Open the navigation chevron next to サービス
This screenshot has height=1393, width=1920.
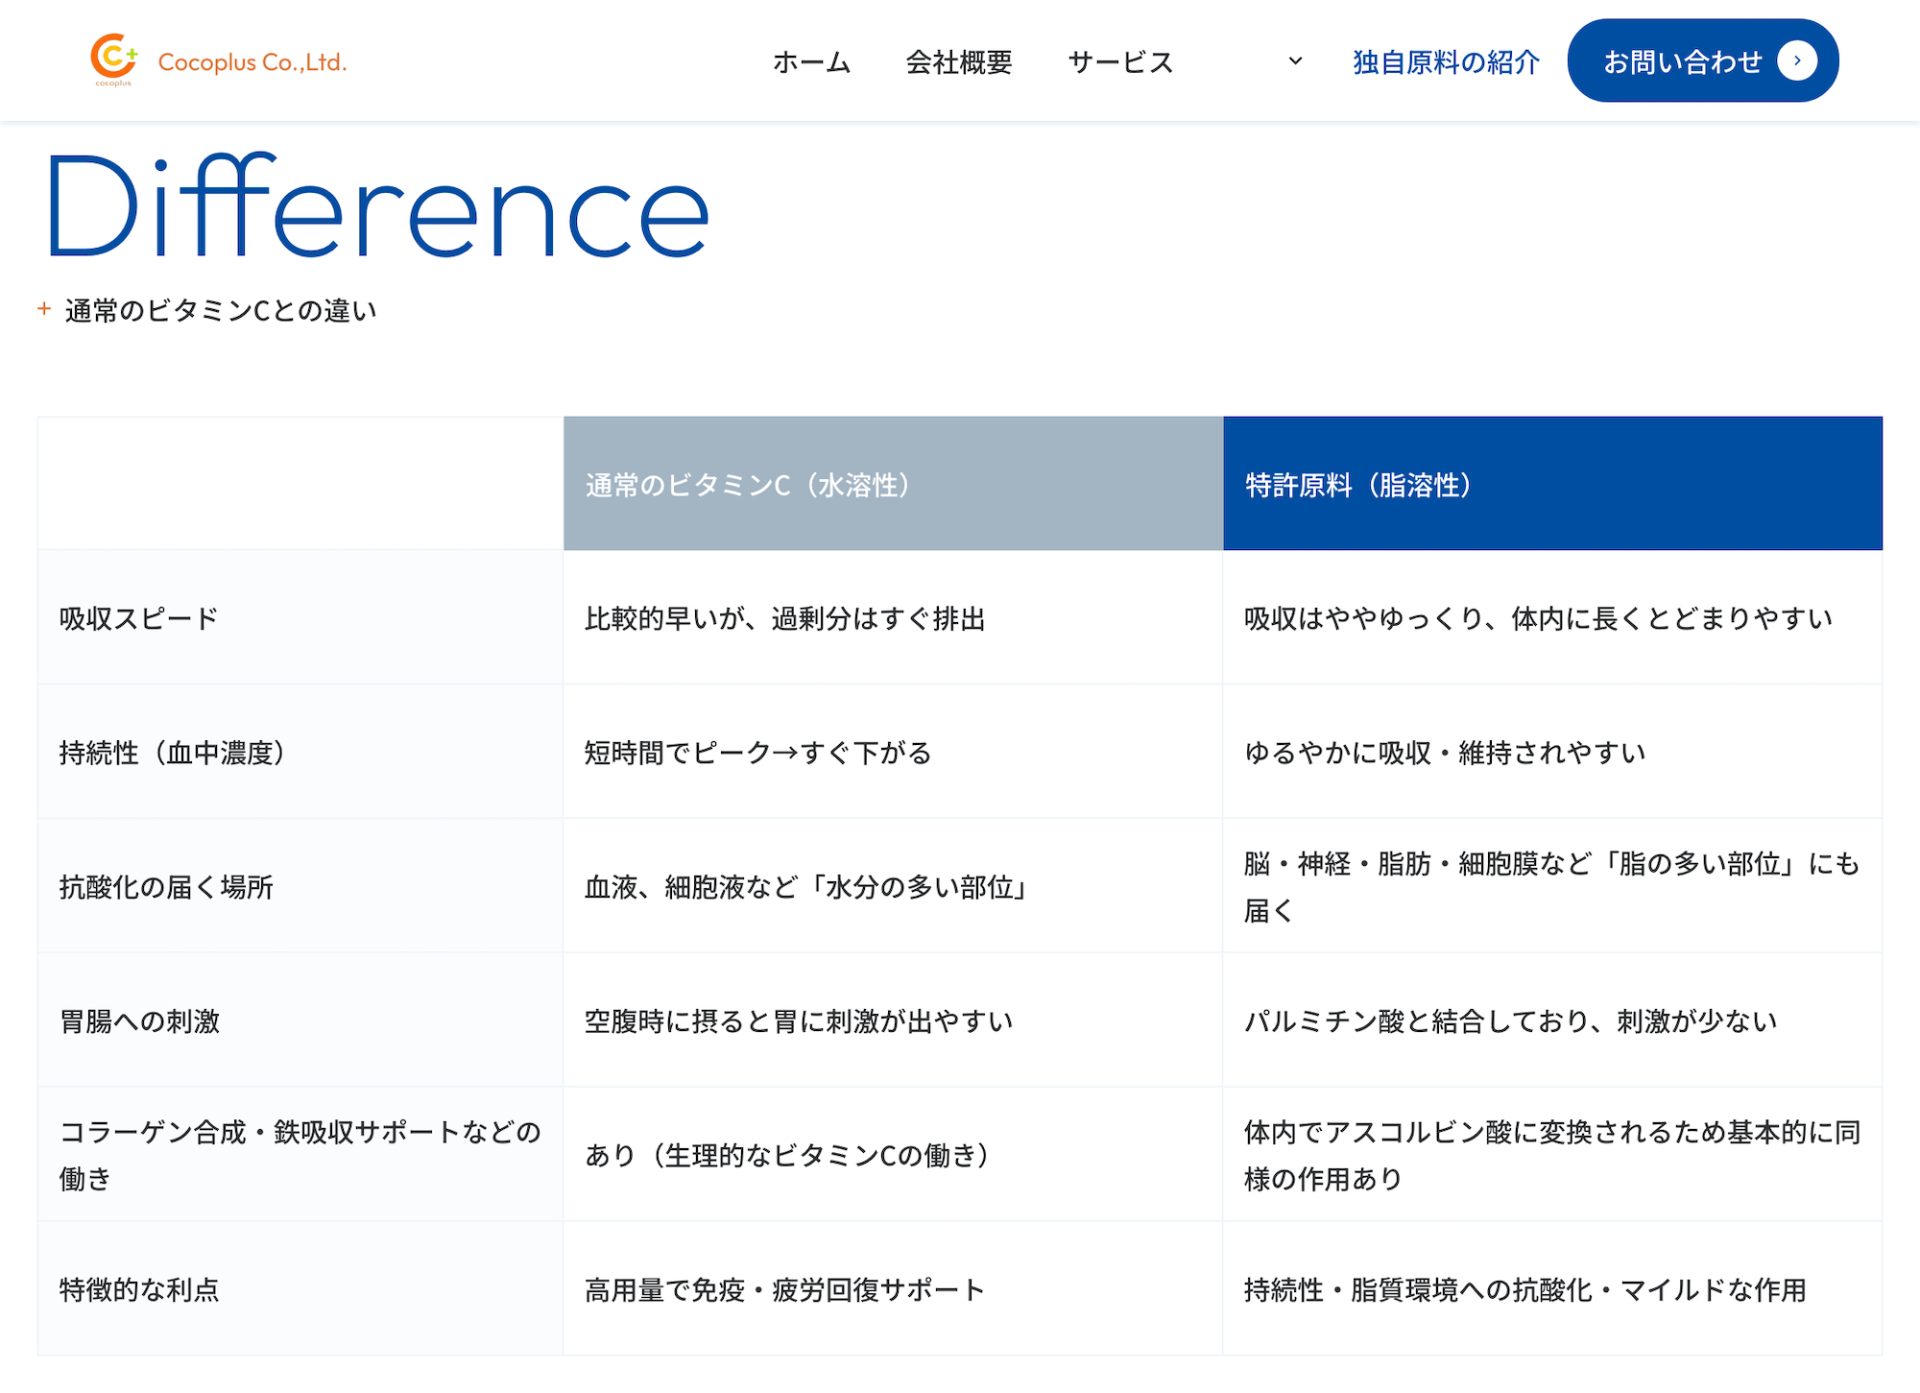pos(1295,62)
